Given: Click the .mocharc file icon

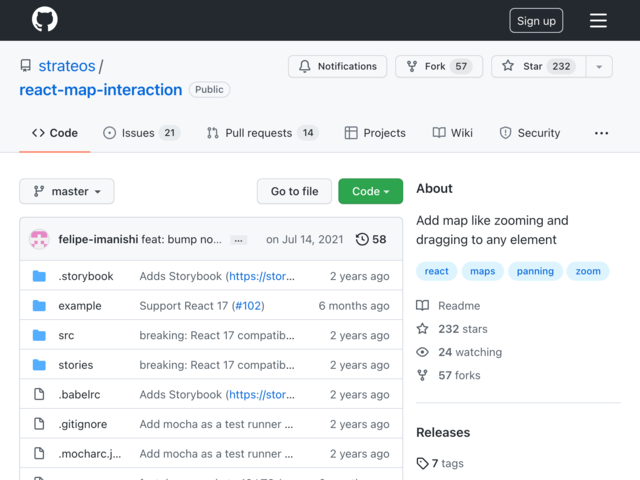Looking at the screenshot, I should click(39, 453).
